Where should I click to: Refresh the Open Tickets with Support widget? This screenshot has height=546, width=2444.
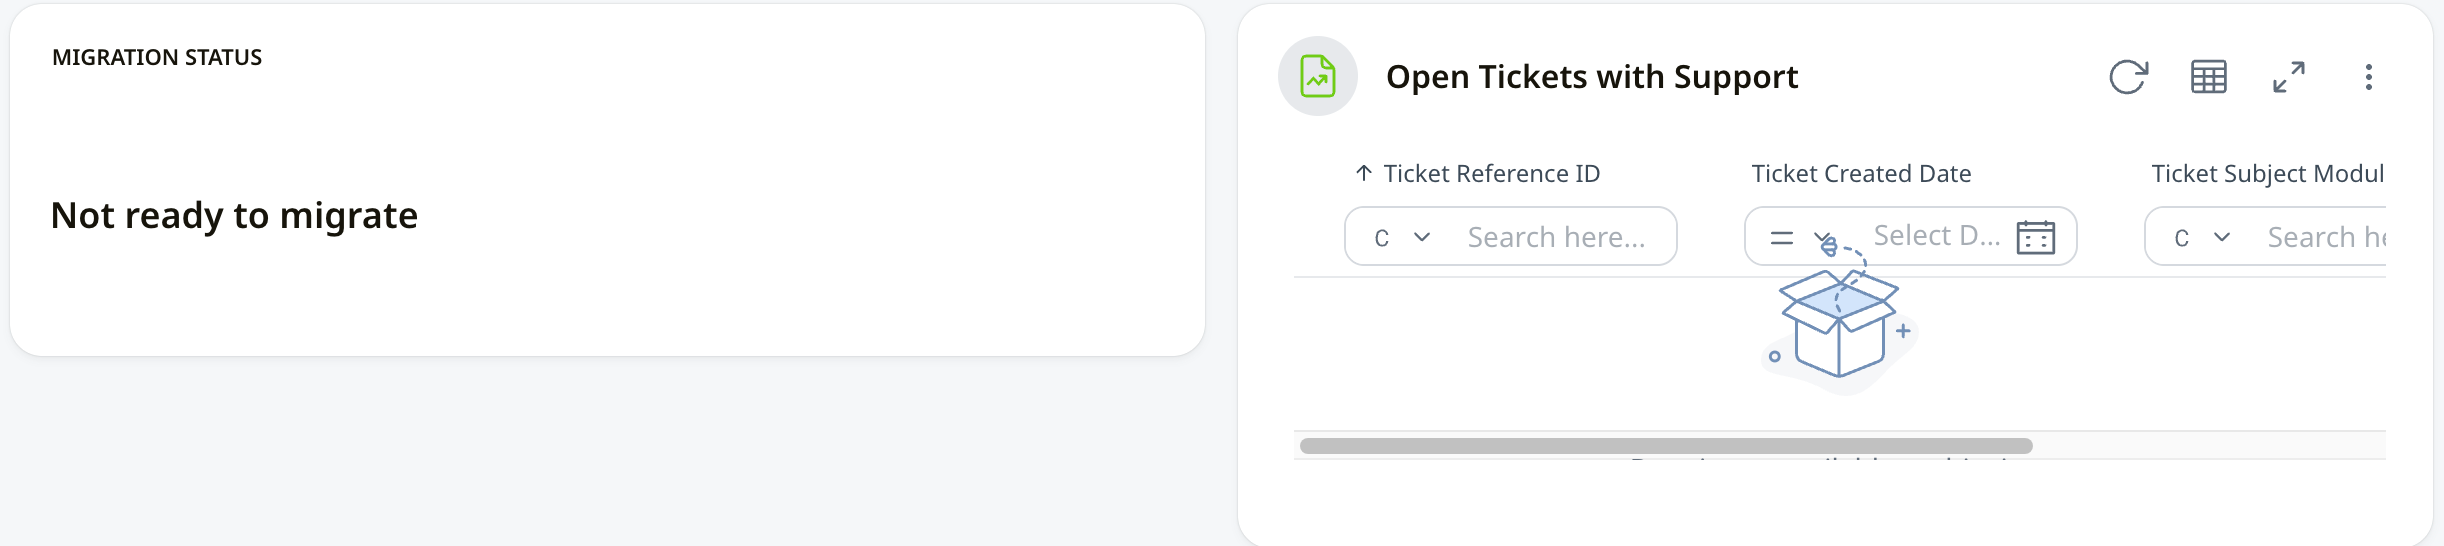click(2128, 77)
